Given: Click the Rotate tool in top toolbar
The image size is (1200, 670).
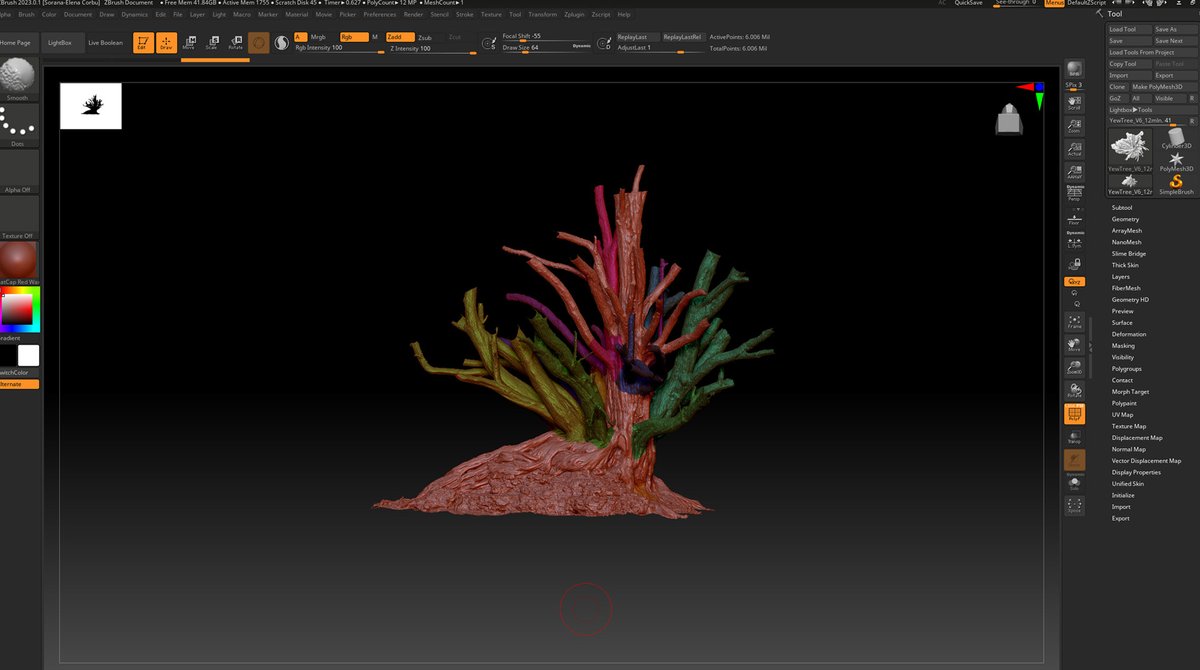Looking at the screenshot, I should pos(235,43).
